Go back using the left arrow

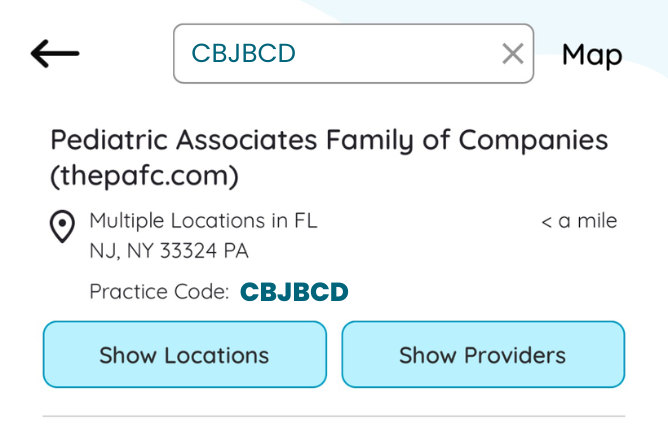(x=55, y=54)
